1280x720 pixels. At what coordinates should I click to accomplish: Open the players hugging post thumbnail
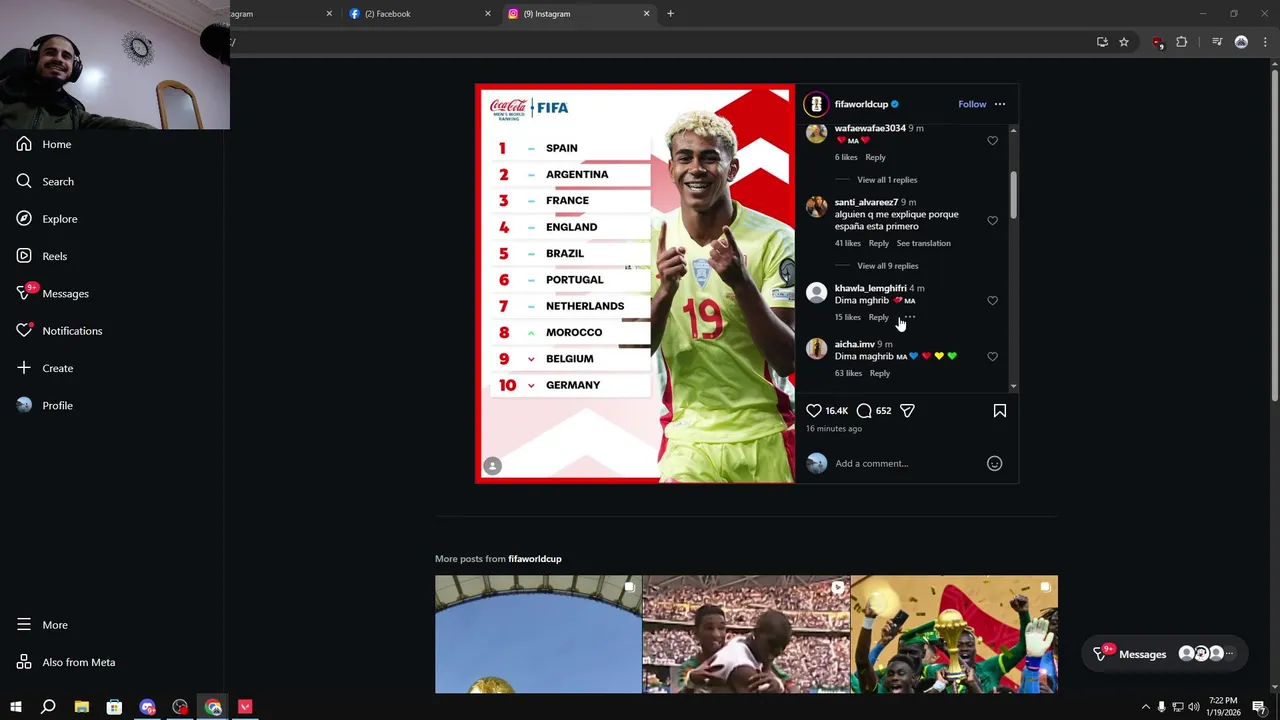746,634
